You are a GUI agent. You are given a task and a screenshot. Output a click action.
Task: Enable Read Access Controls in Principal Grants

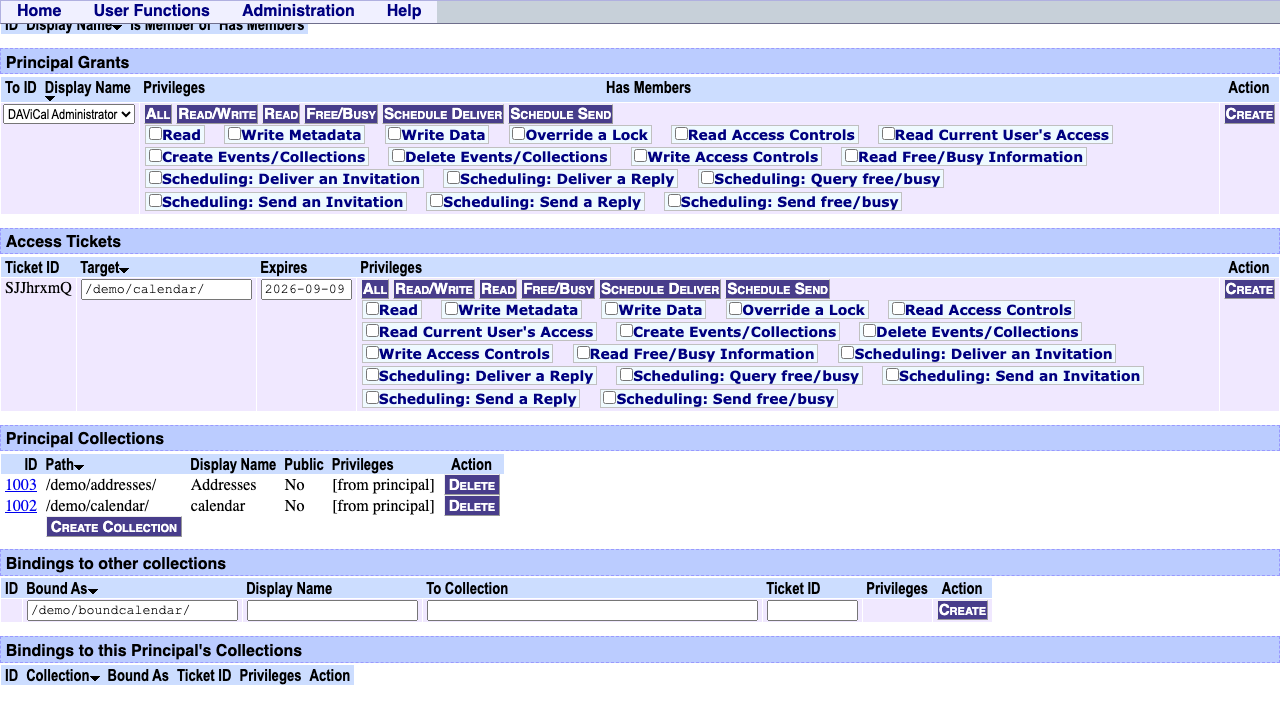(681, 133)
